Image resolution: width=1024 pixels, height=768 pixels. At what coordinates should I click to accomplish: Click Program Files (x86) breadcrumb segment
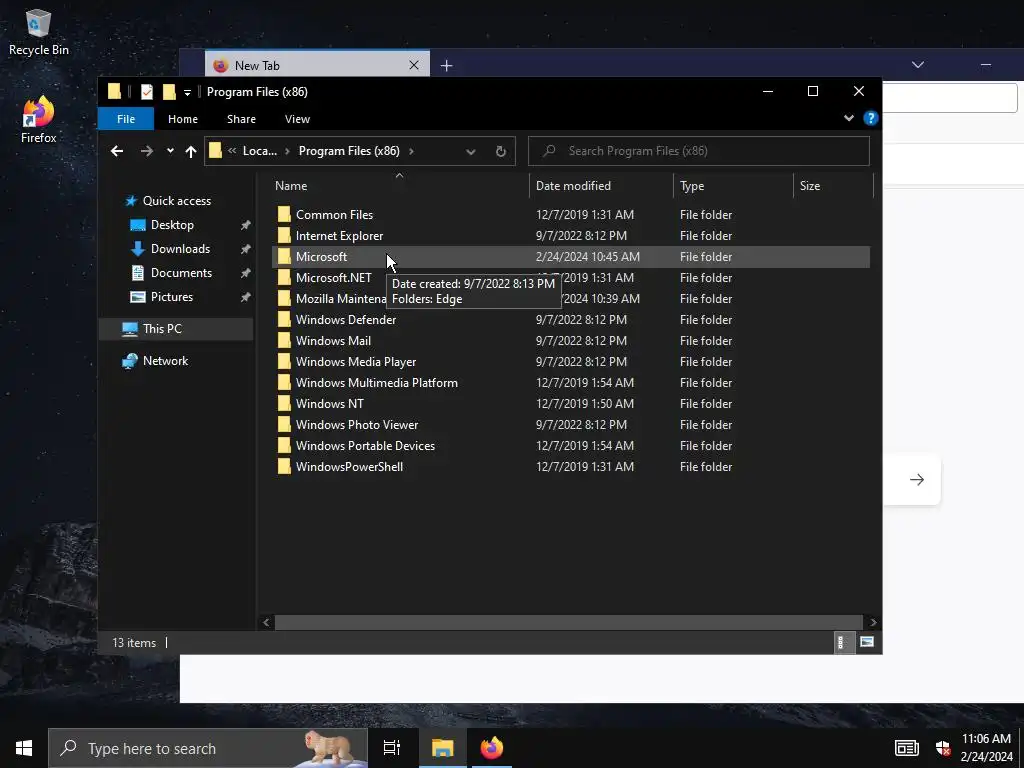[x=349, y=151]
